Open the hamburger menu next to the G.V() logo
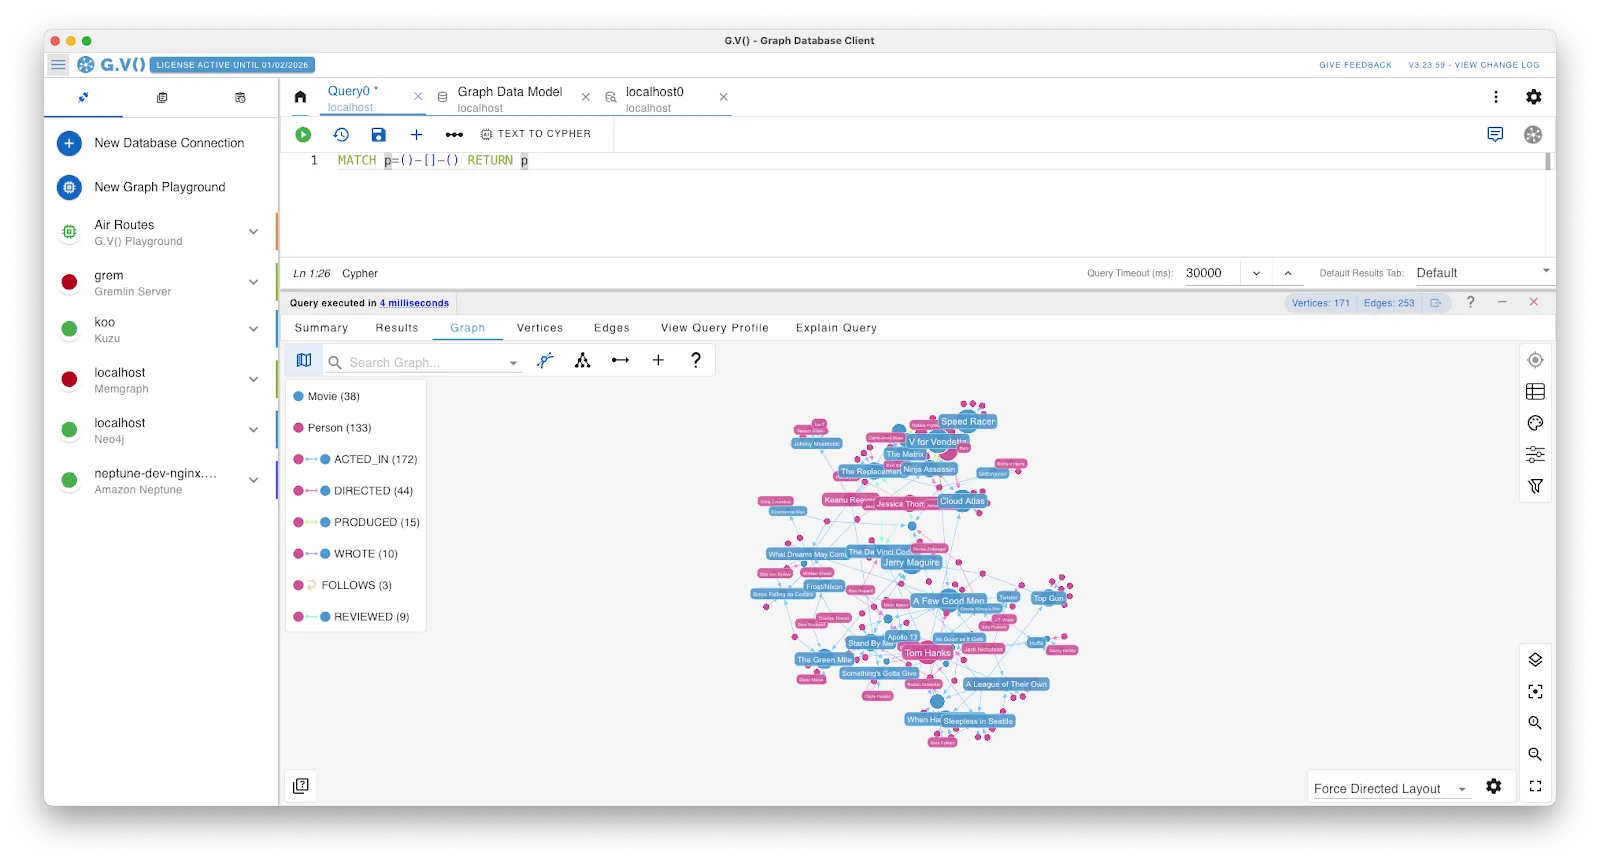Screen dimensions: 1600x864 click(x=59, y=65)
